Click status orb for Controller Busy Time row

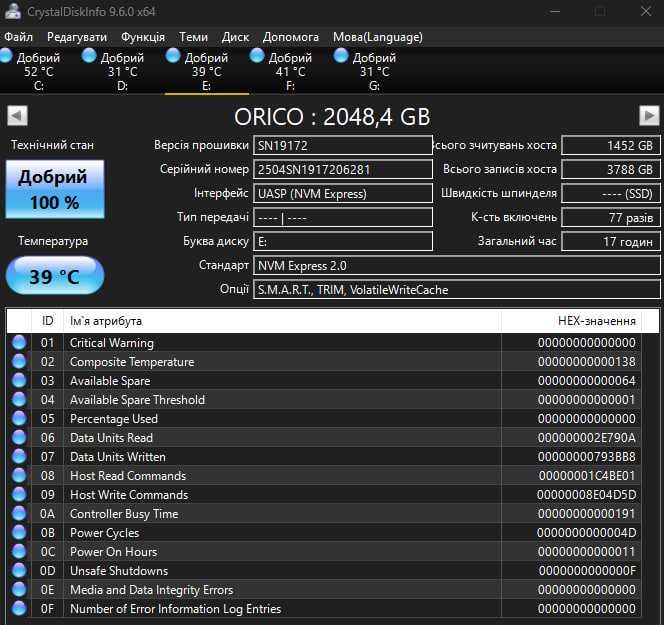(x=19, y=513)
